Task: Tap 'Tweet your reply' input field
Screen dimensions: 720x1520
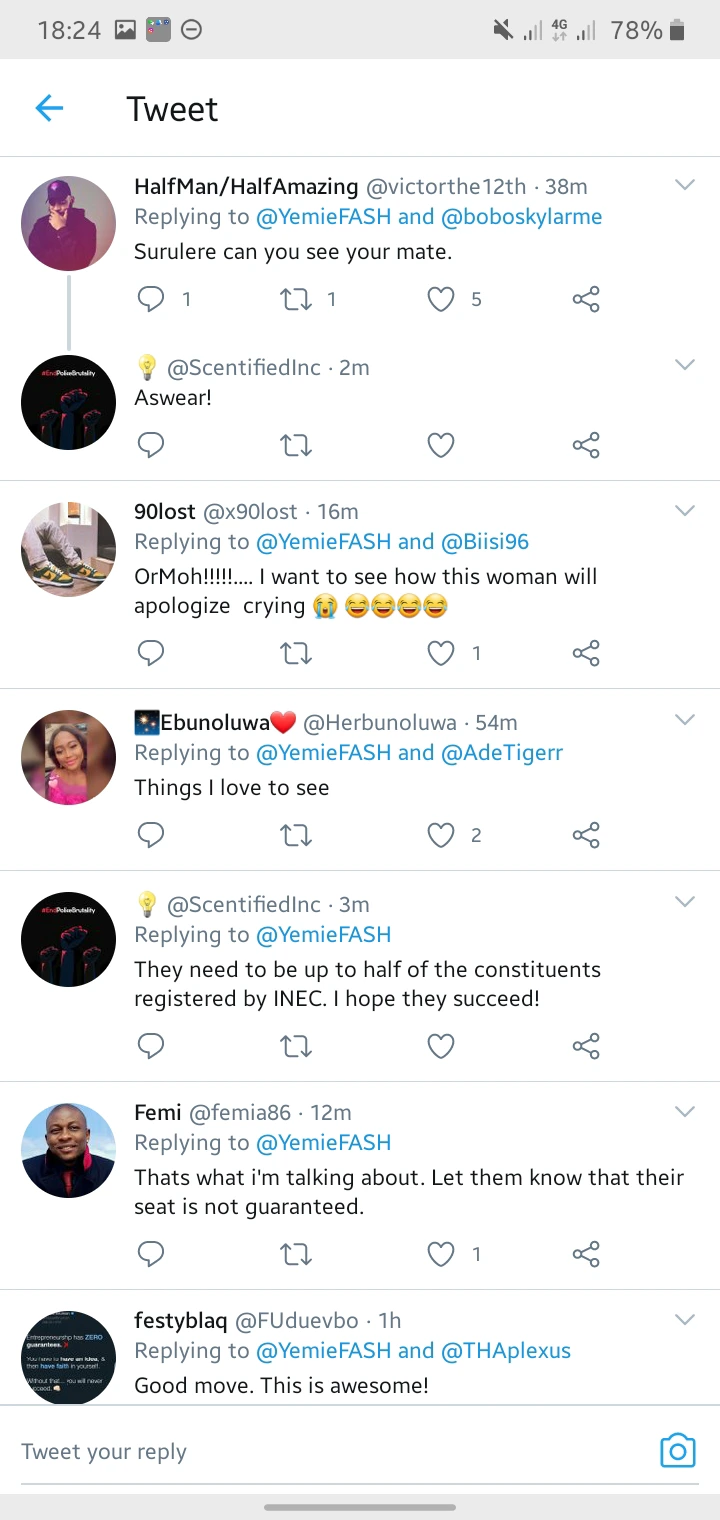Action: point(300,1451)
